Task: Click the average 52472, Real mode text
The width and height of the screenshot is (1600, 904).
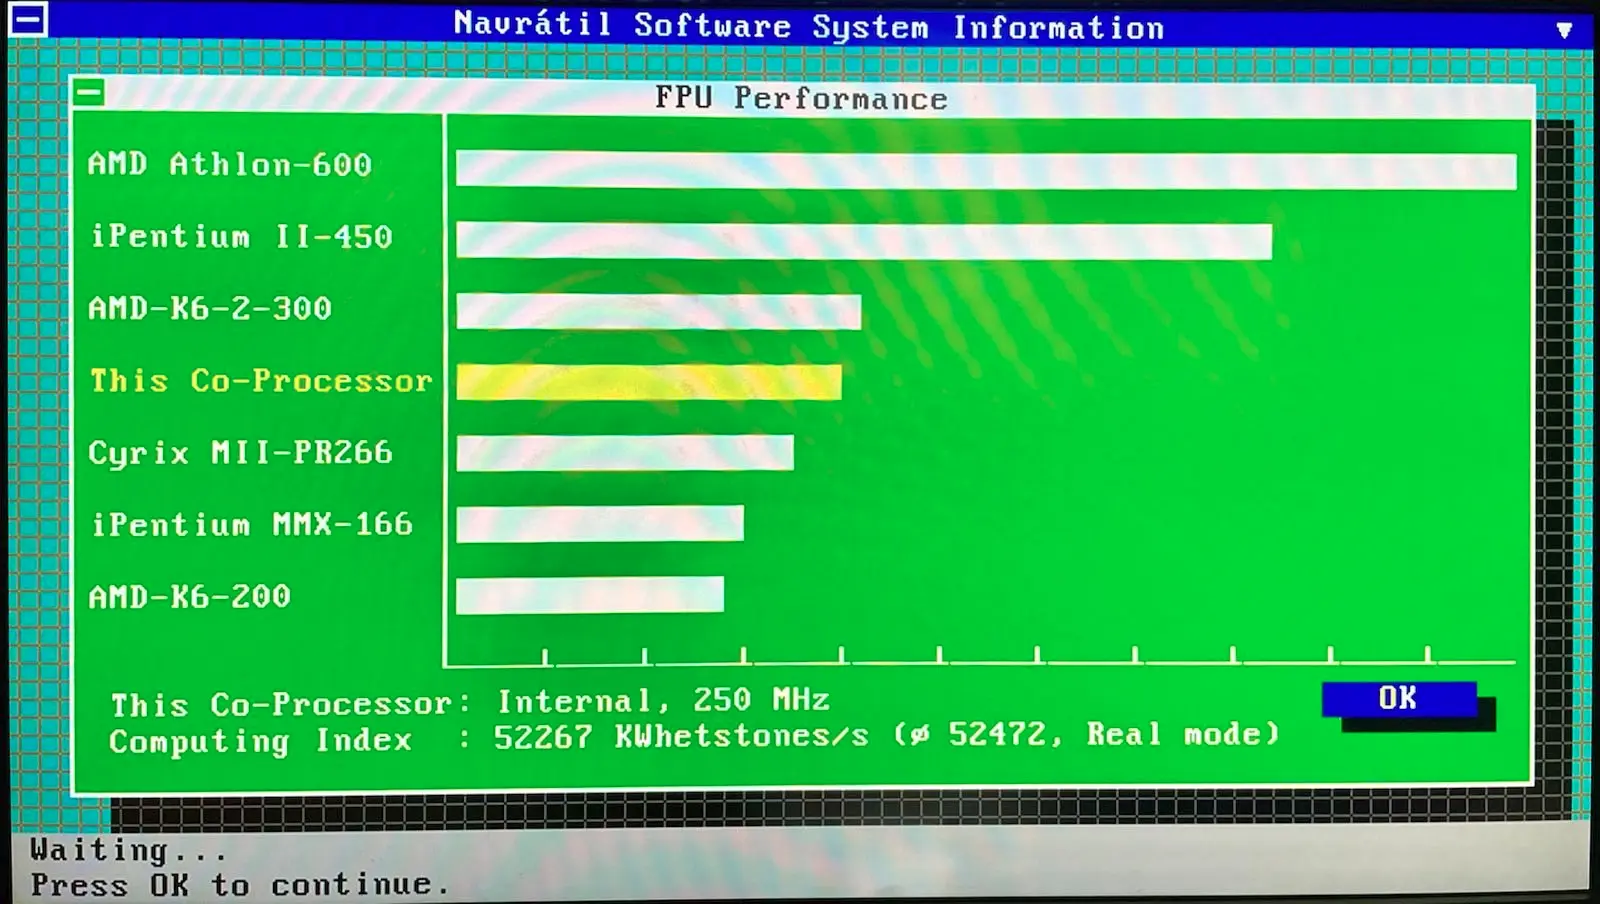Action: tap(1087, 734)
